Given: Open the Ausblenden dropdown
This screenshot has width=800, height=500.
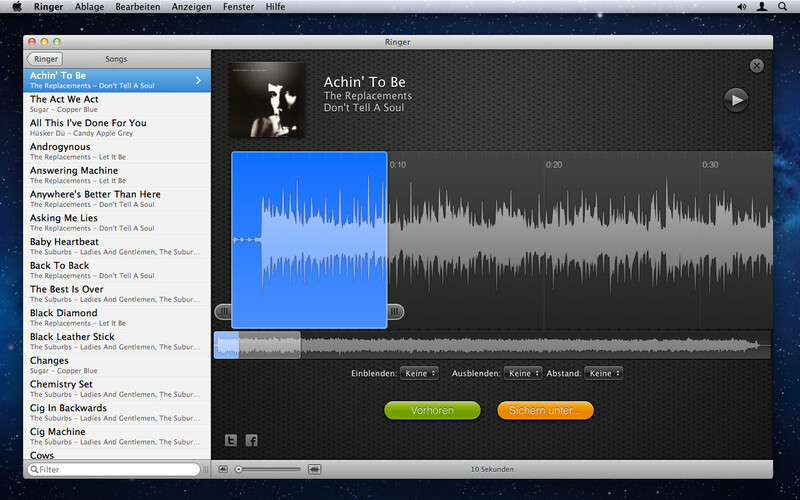Looking at the screenshot, I should [523, 373].
